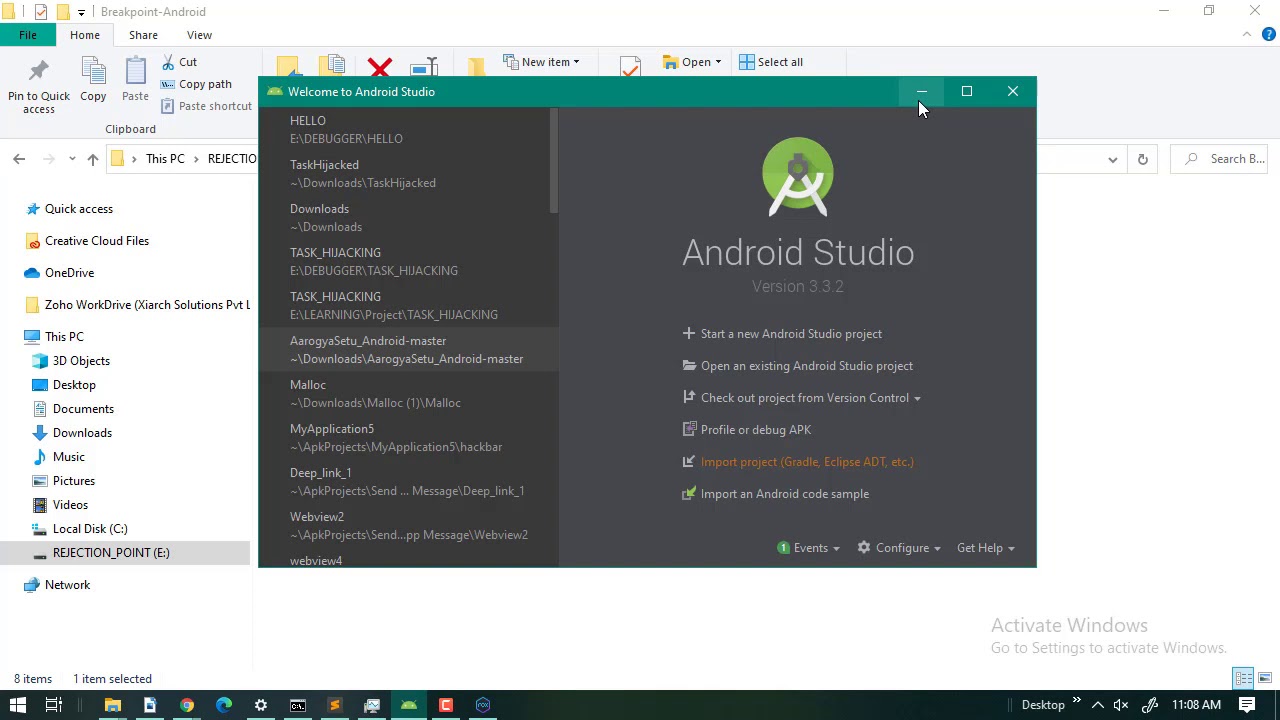This screenshot has width=1280, height=720.
Task: Open the ribbon Open dropdown
Action: [x=692, y=62]
